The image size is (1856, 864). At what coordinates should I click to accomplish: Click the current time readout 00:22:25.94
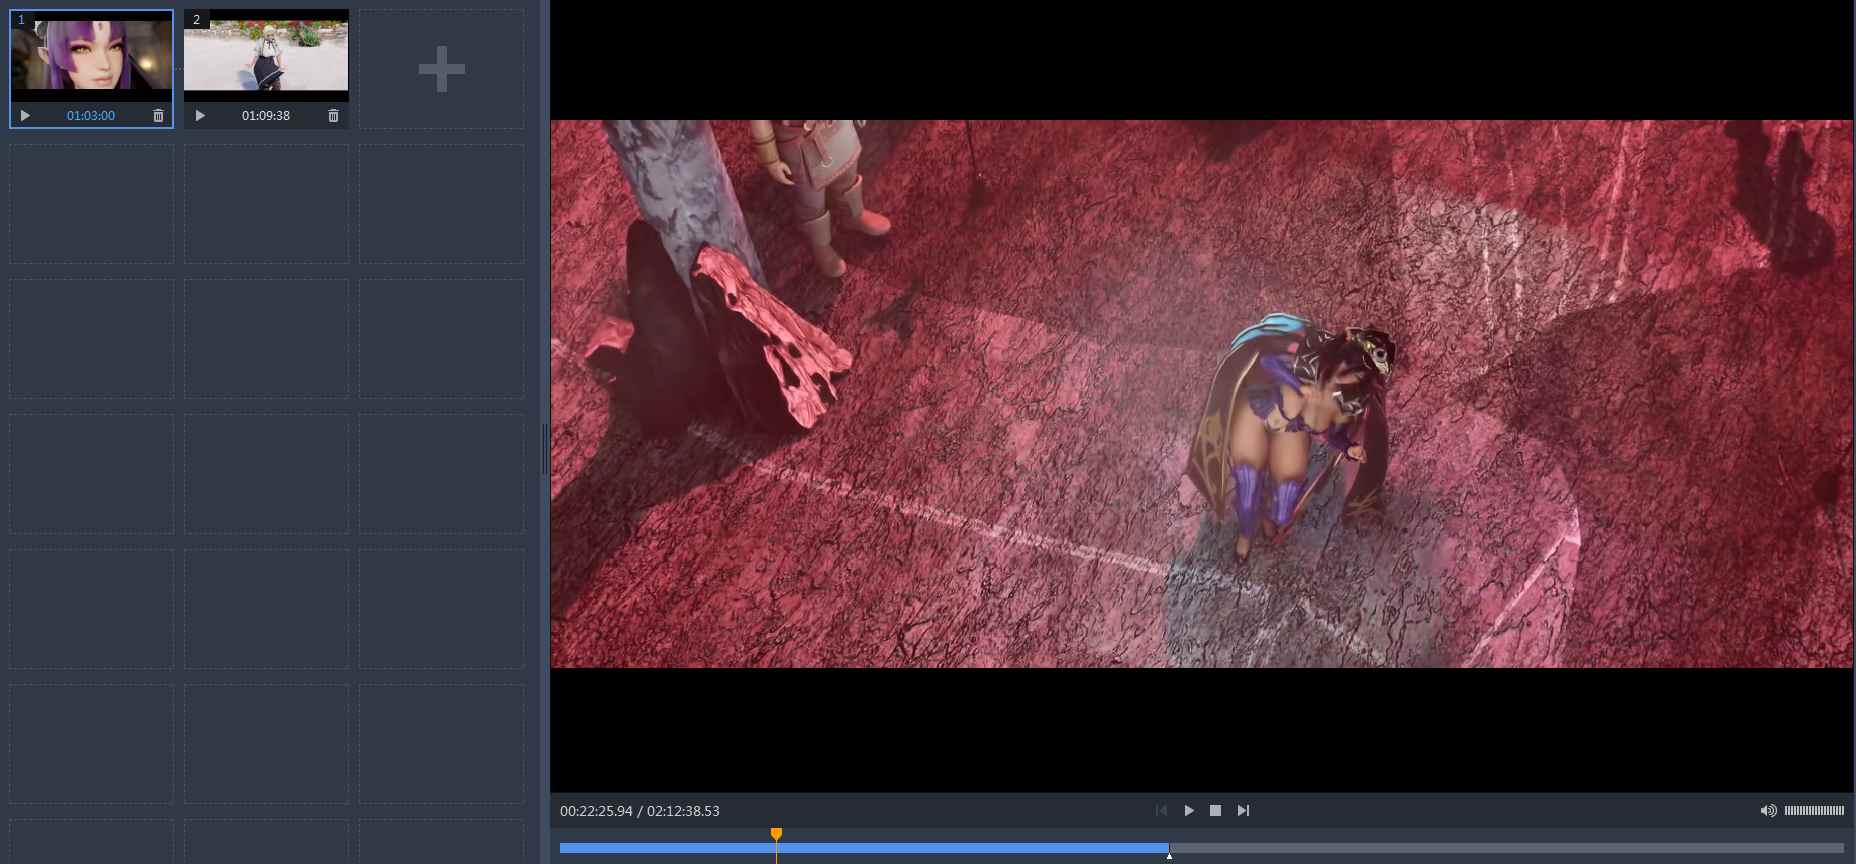[596, 811]
